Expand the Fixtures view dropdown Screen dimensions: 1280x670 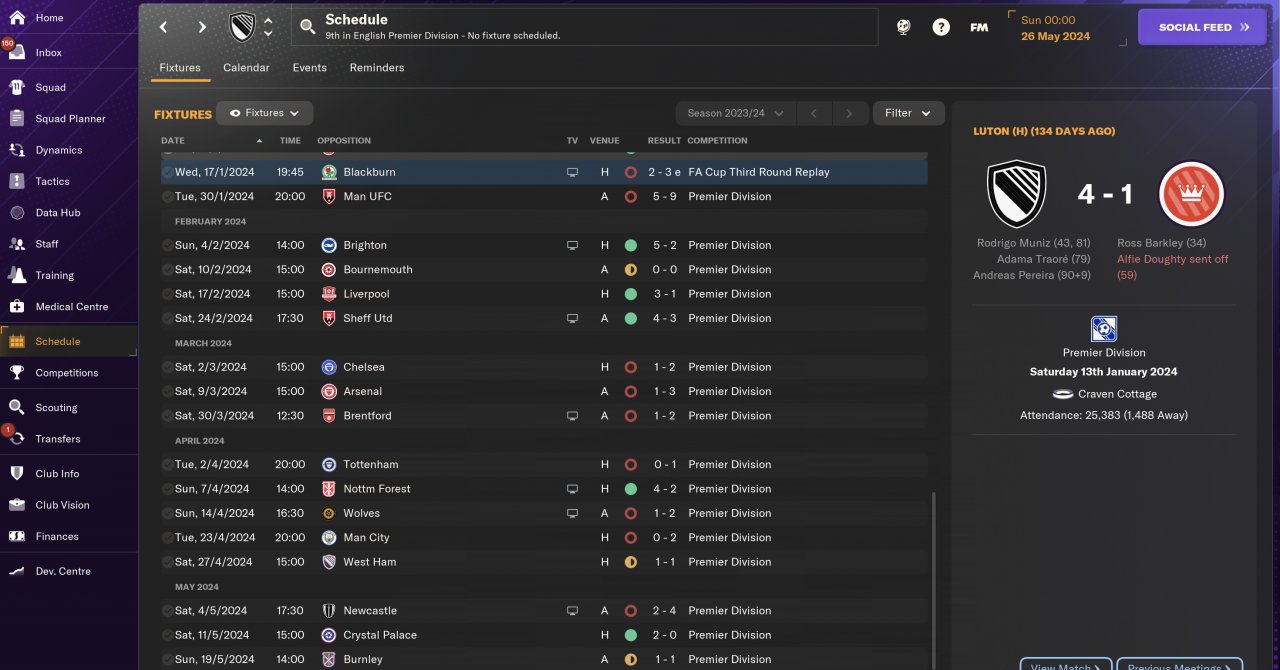[x=265, y=113]
